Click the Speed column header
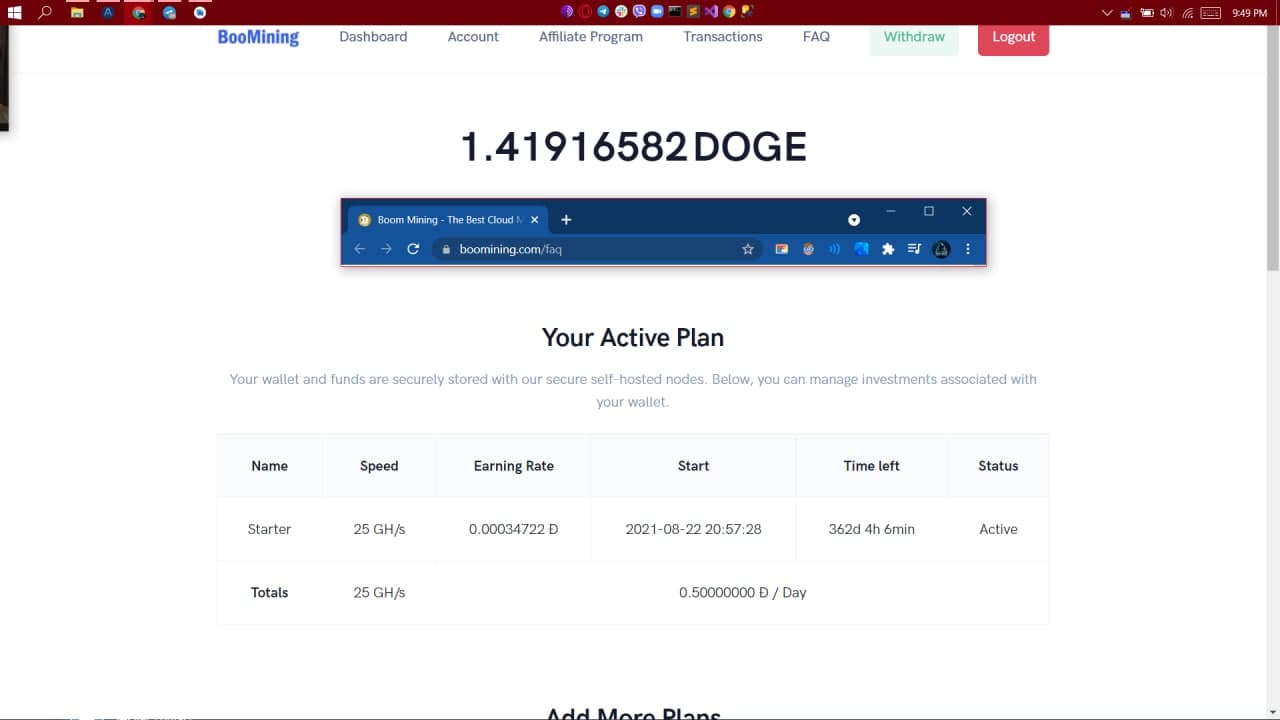Image resolution: width=1280 pixels, height=720 pixels. (x=379, y=466)
